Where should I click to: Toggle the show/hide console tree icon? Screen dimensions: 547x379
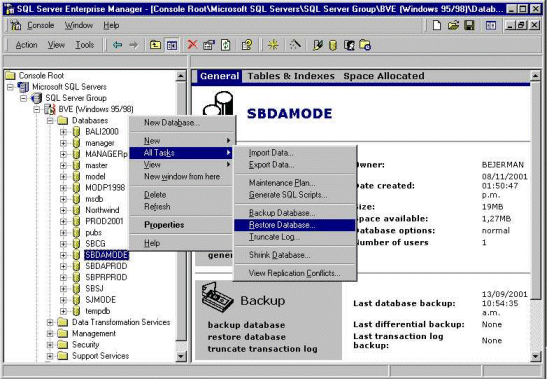pos(172,45)
